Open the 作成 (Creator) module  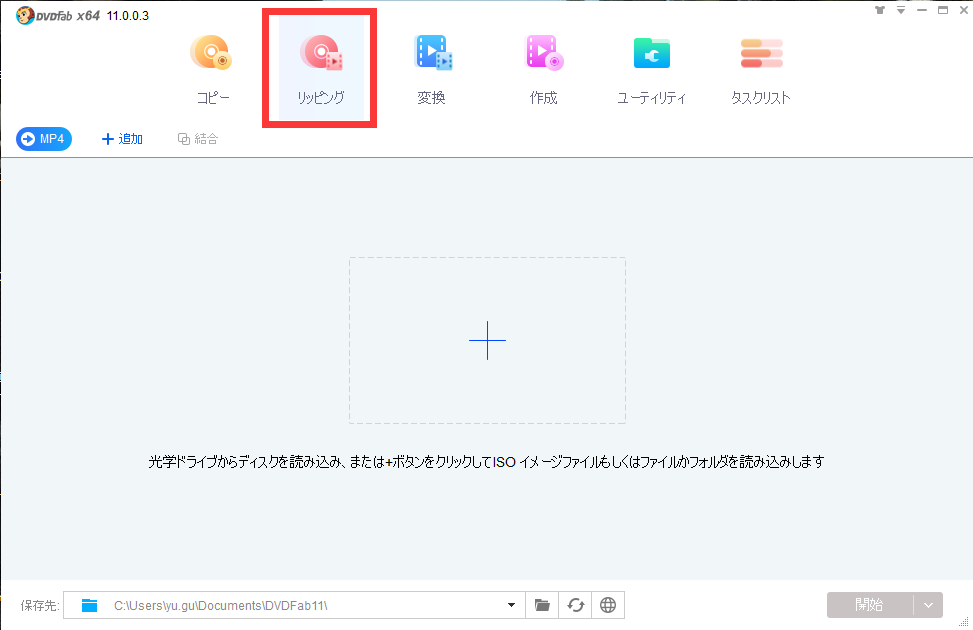click(544, 69)
